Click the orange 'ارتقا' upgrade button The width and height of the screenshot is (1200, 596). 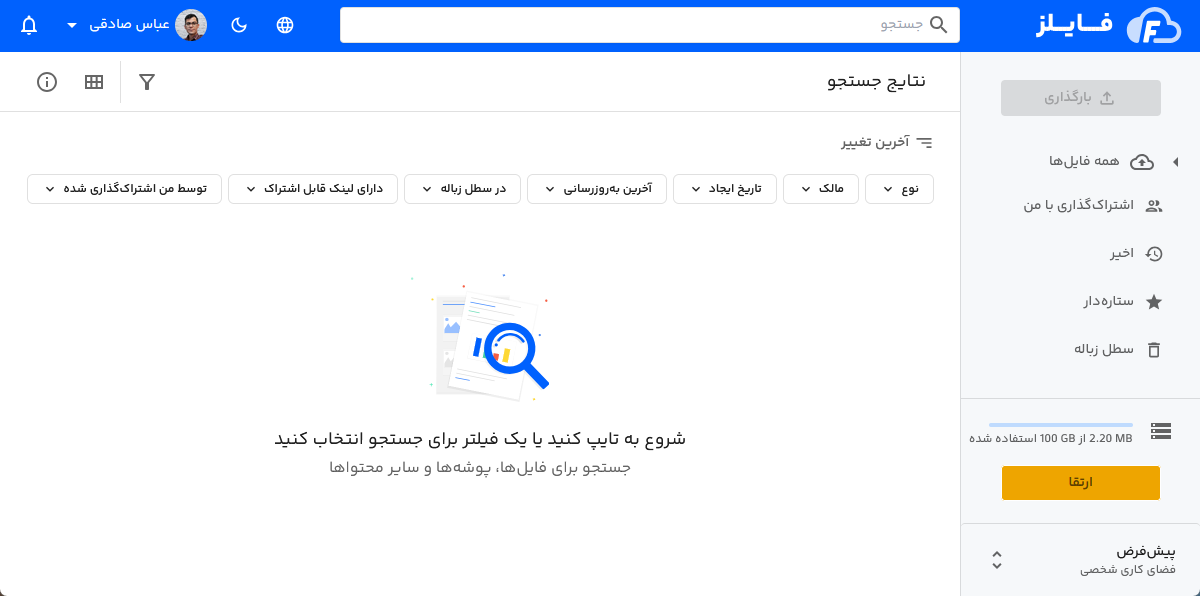[1081, 483]
